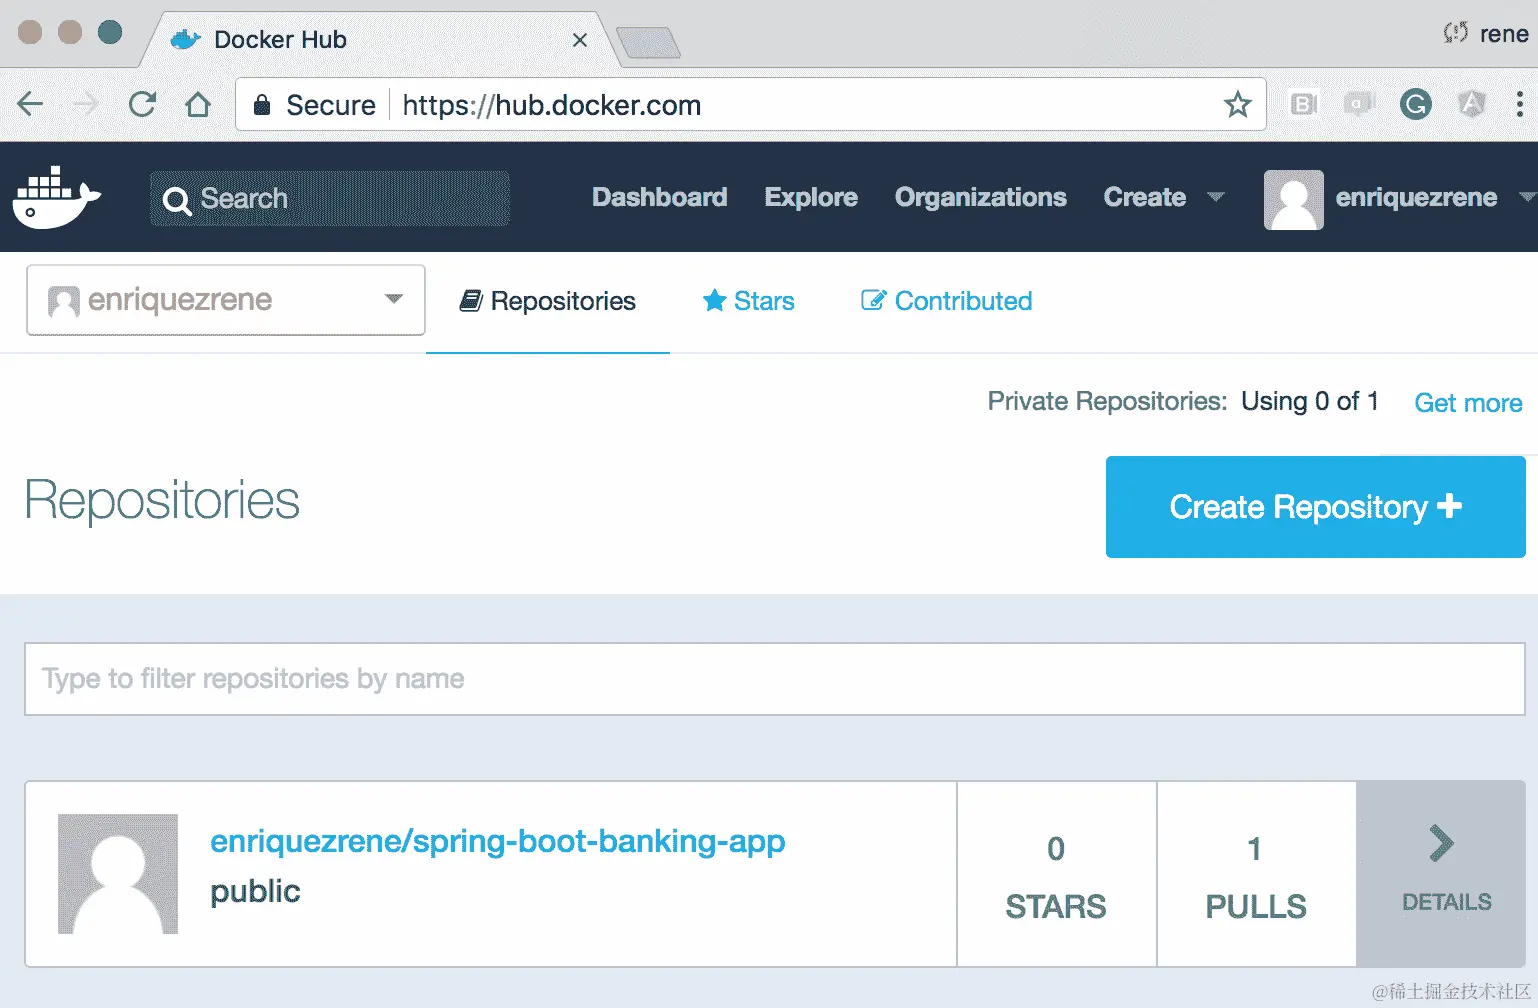Click the DETAILS label

click(x=1446, y=902)
